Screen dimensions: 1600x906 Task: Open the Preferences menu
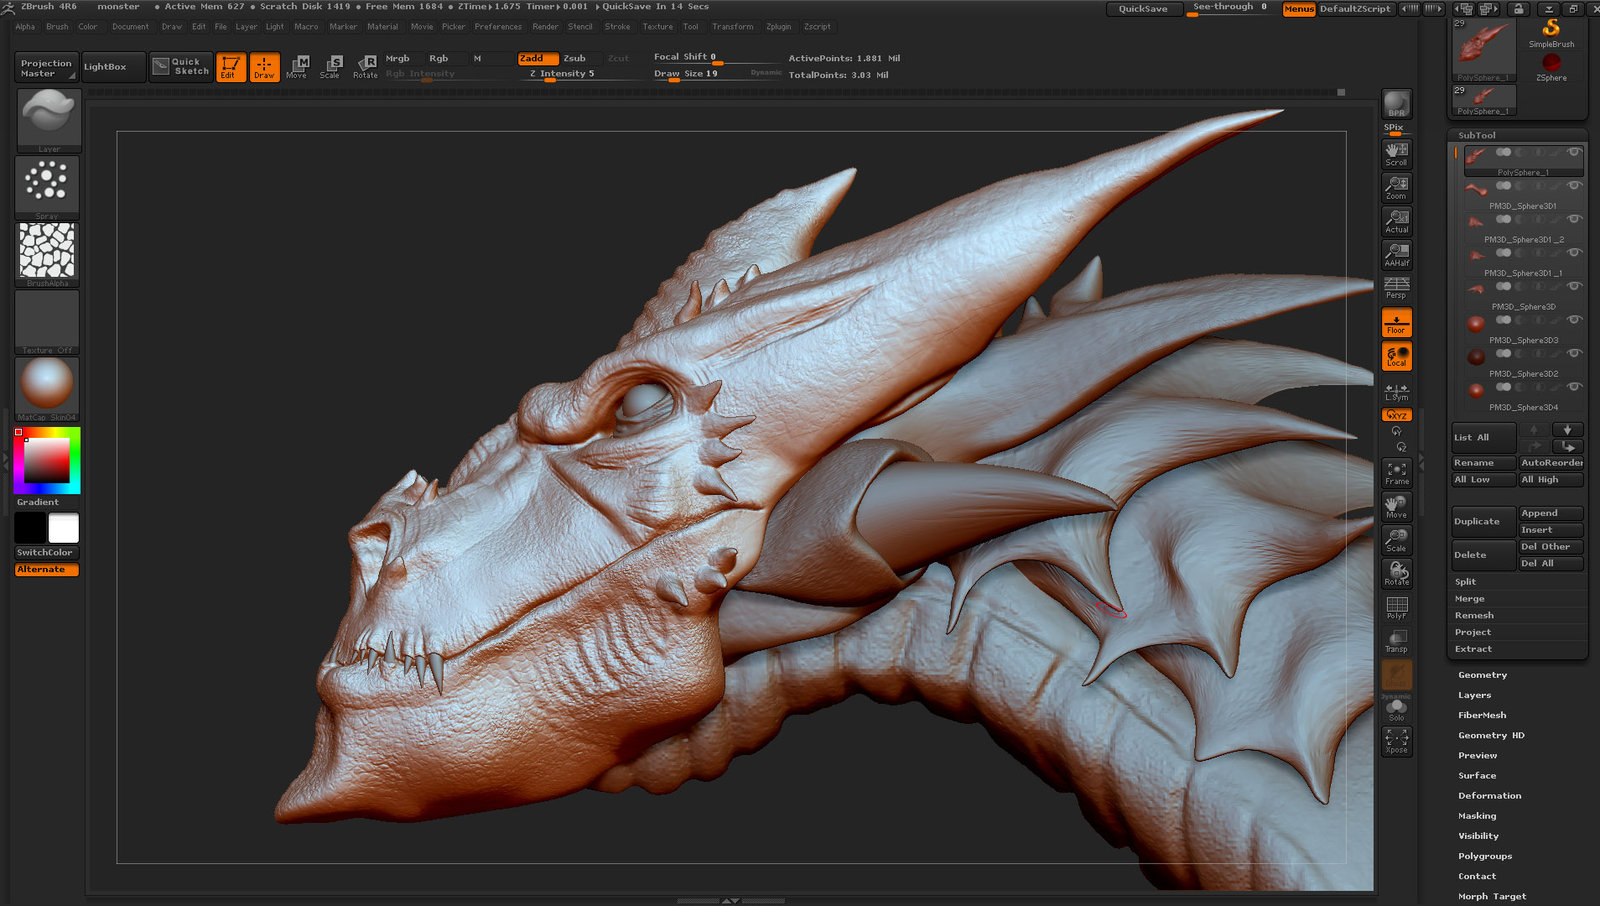click(x=498, y=27)
